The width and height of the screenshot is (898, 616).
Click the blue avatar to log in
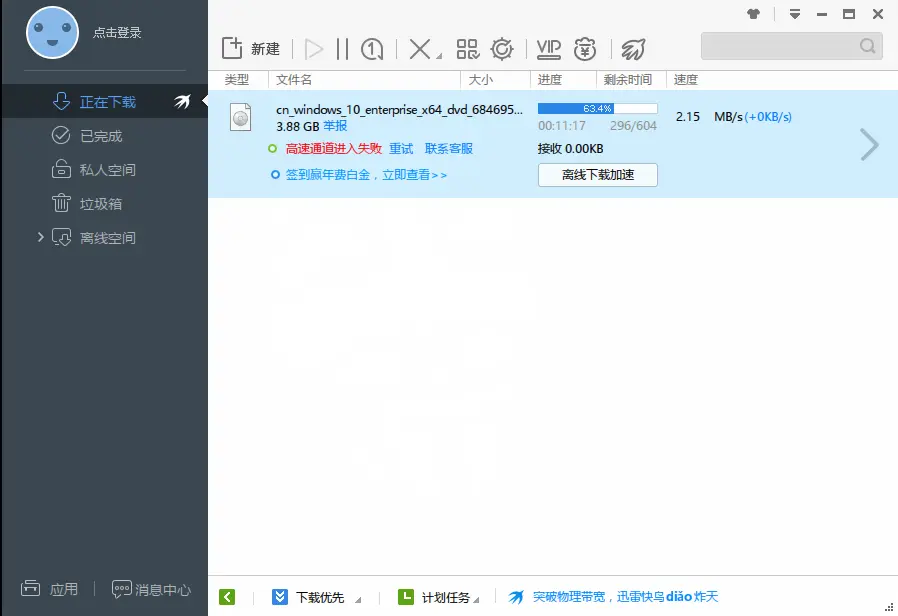[52, 33]
